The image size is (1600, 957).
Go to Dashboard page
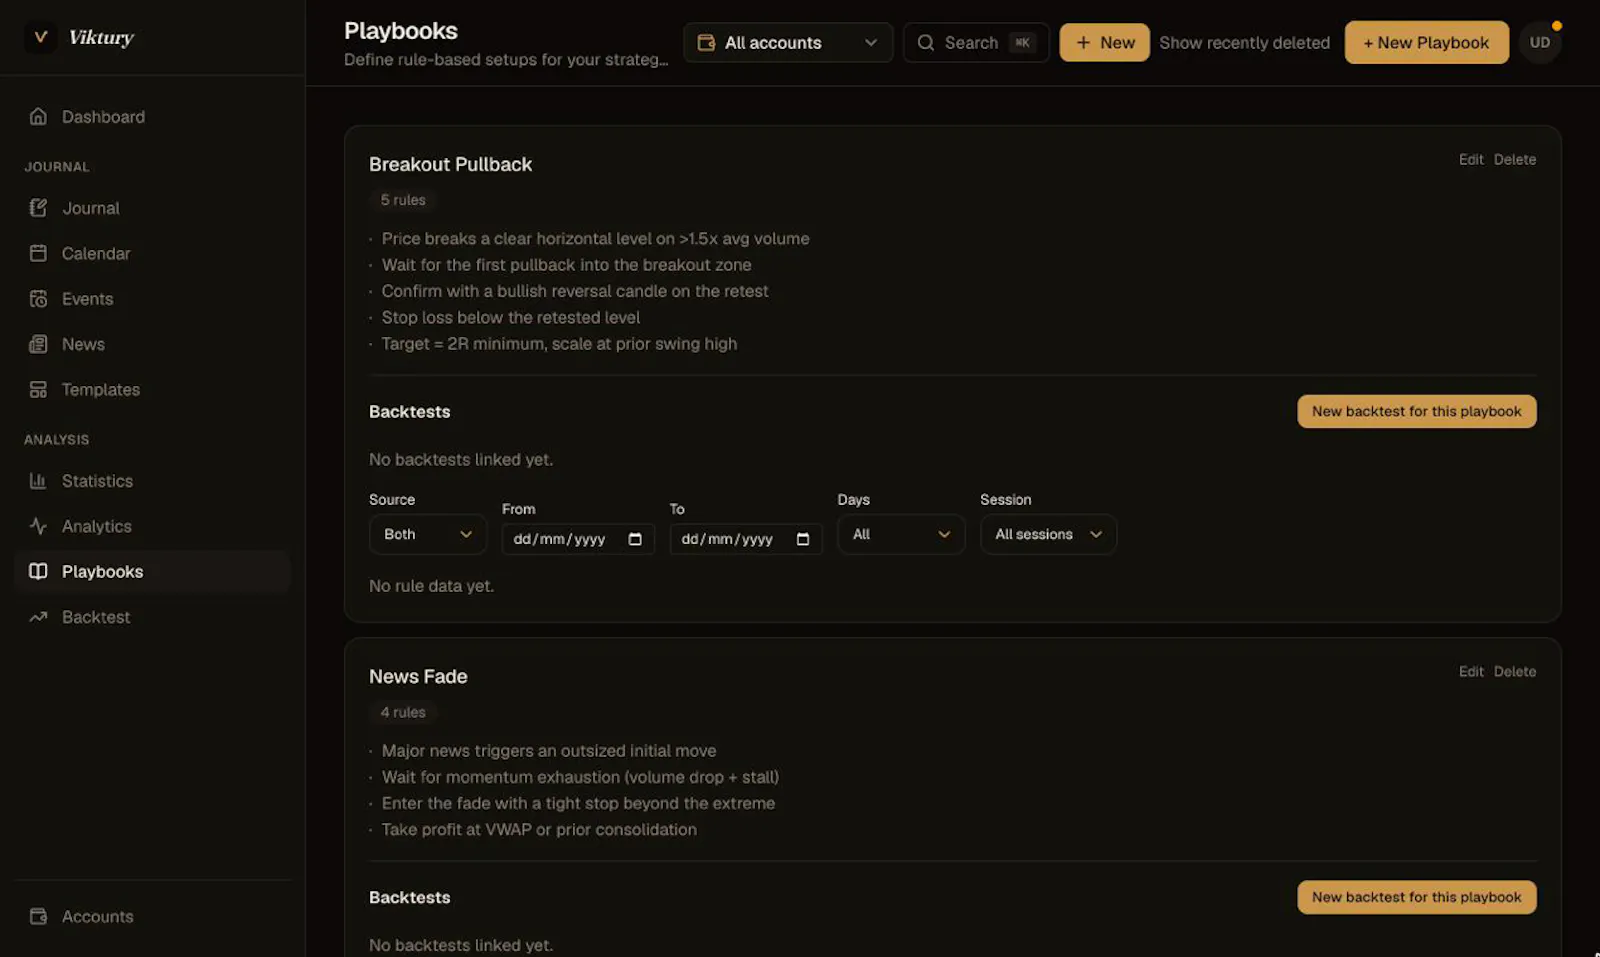[x=152, y=117]
